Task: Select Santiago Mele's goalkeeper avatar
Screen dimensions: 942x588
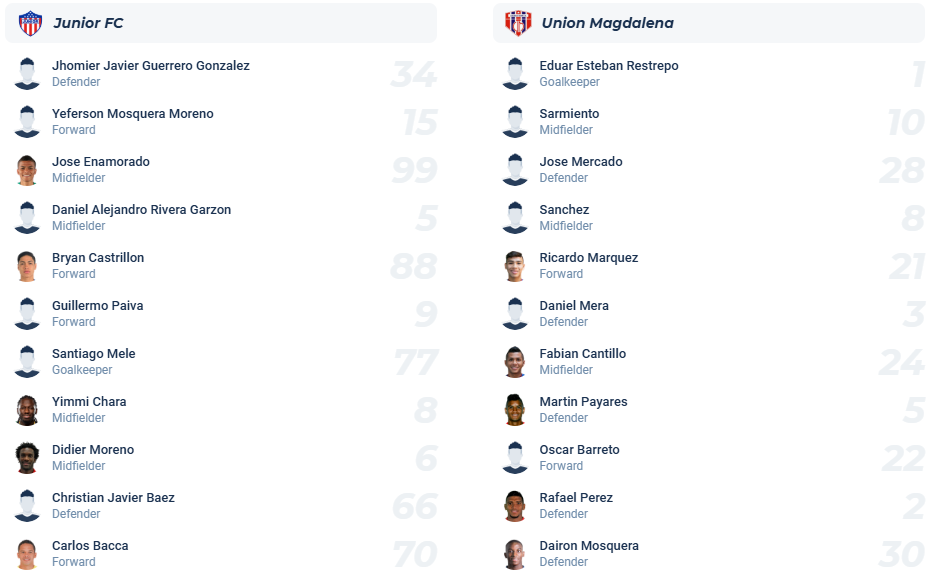Action: (27, 361)
